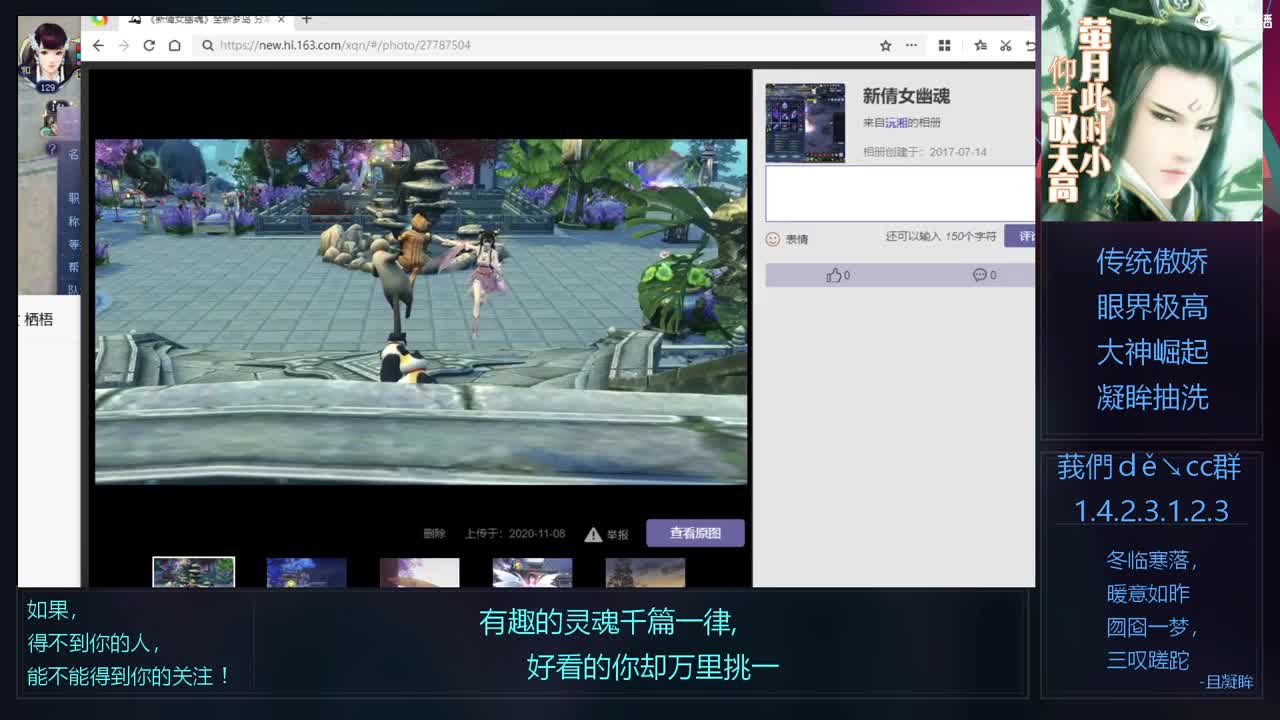Click the 查看原图 view original button
Viewport: 1280px width, 720px height.
pos(695,533)
